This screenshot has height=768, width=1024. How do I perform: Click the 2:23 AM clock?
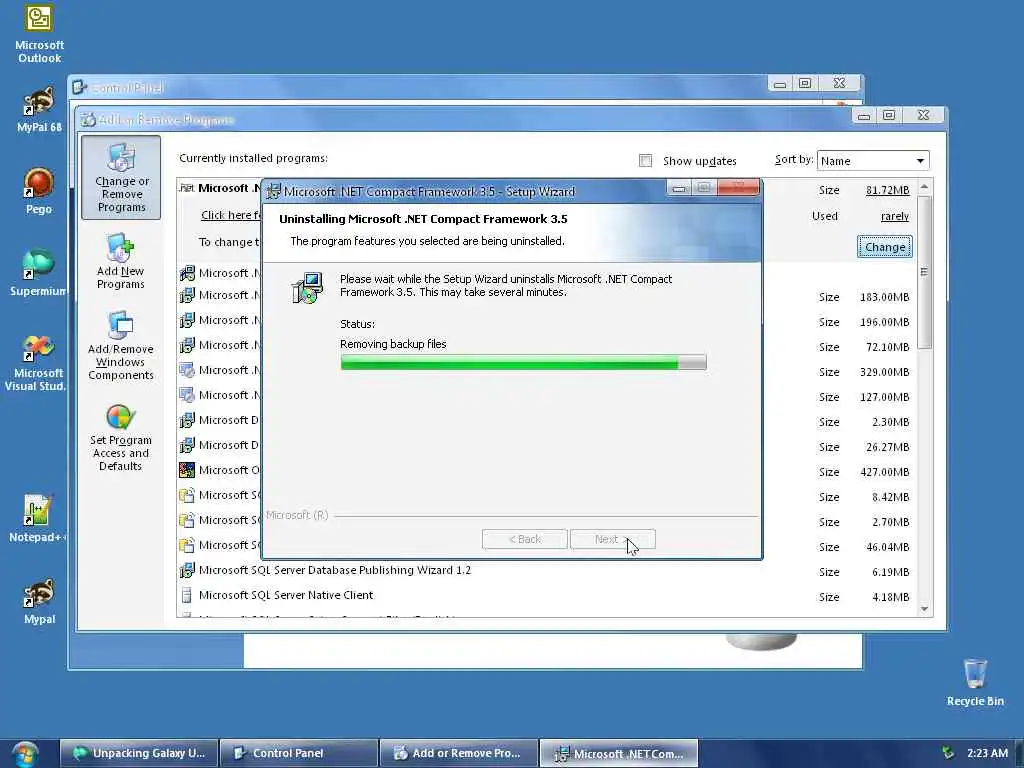click(x=987, y=753)
